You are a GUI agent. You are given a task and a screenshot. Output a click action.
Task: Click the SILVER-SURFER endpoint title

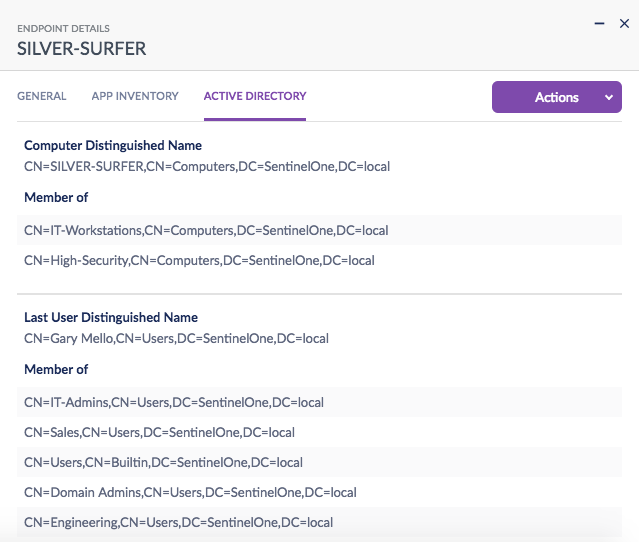pyautogui.click(x=82, y=48)
